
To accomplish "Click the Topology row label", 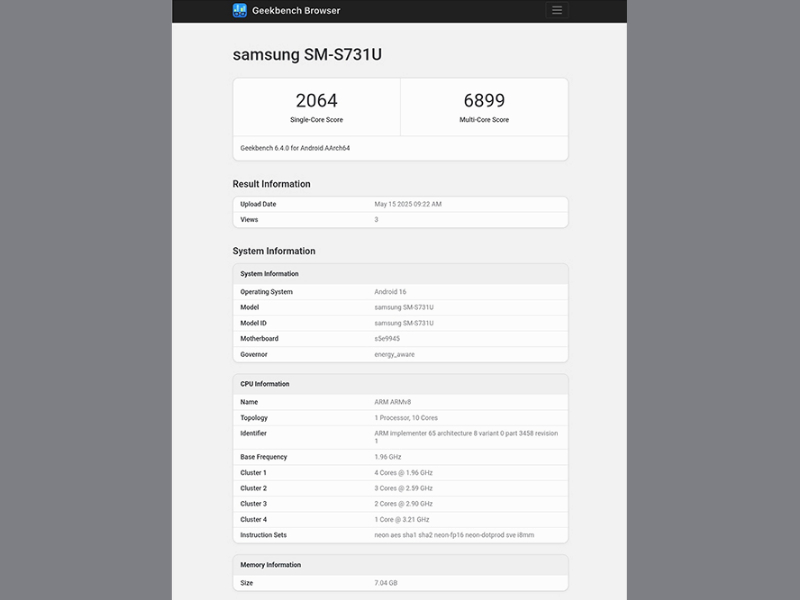I will click(x=254, y=418).
